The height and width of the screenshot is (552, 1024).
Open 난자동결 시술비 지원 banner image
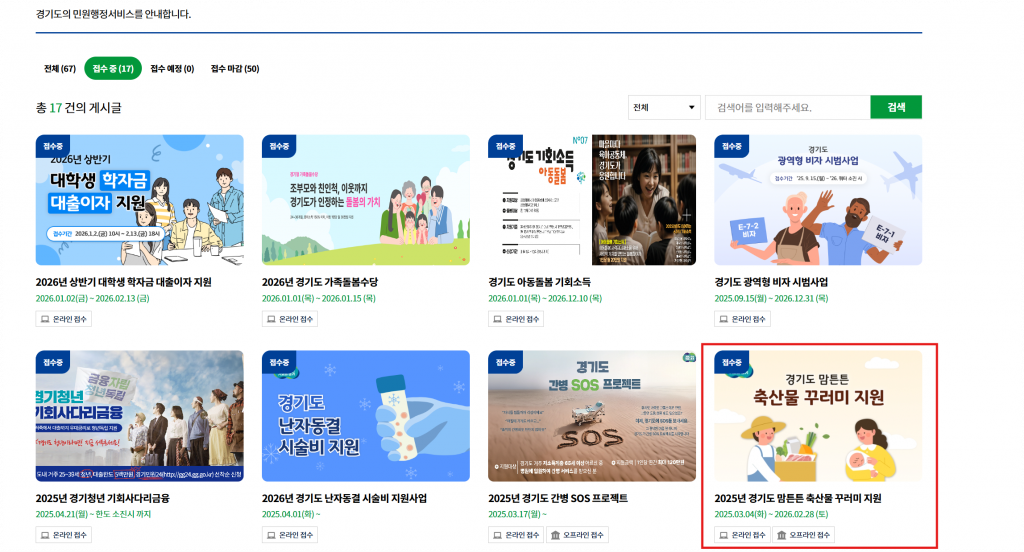pyautogui.click(x=366, y=416)
